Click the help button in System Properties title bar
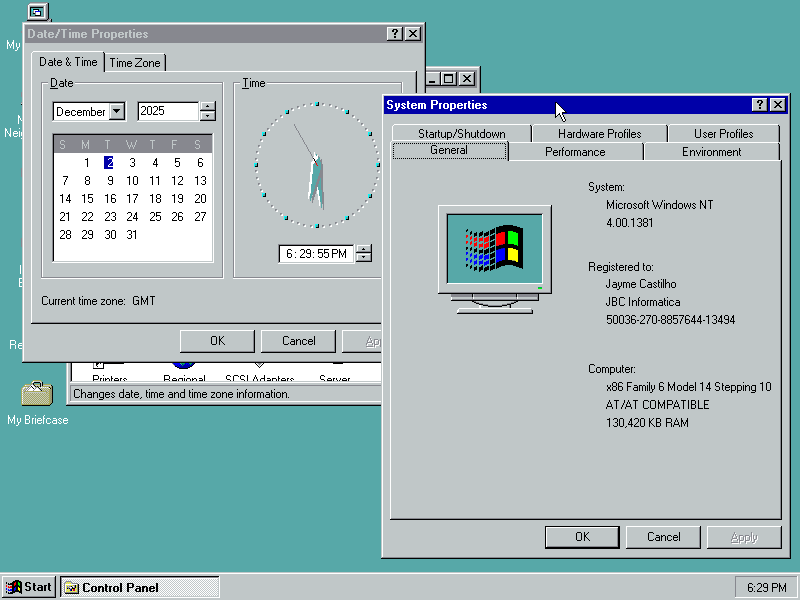The image size is (800, 600). [x=760, y=105]
